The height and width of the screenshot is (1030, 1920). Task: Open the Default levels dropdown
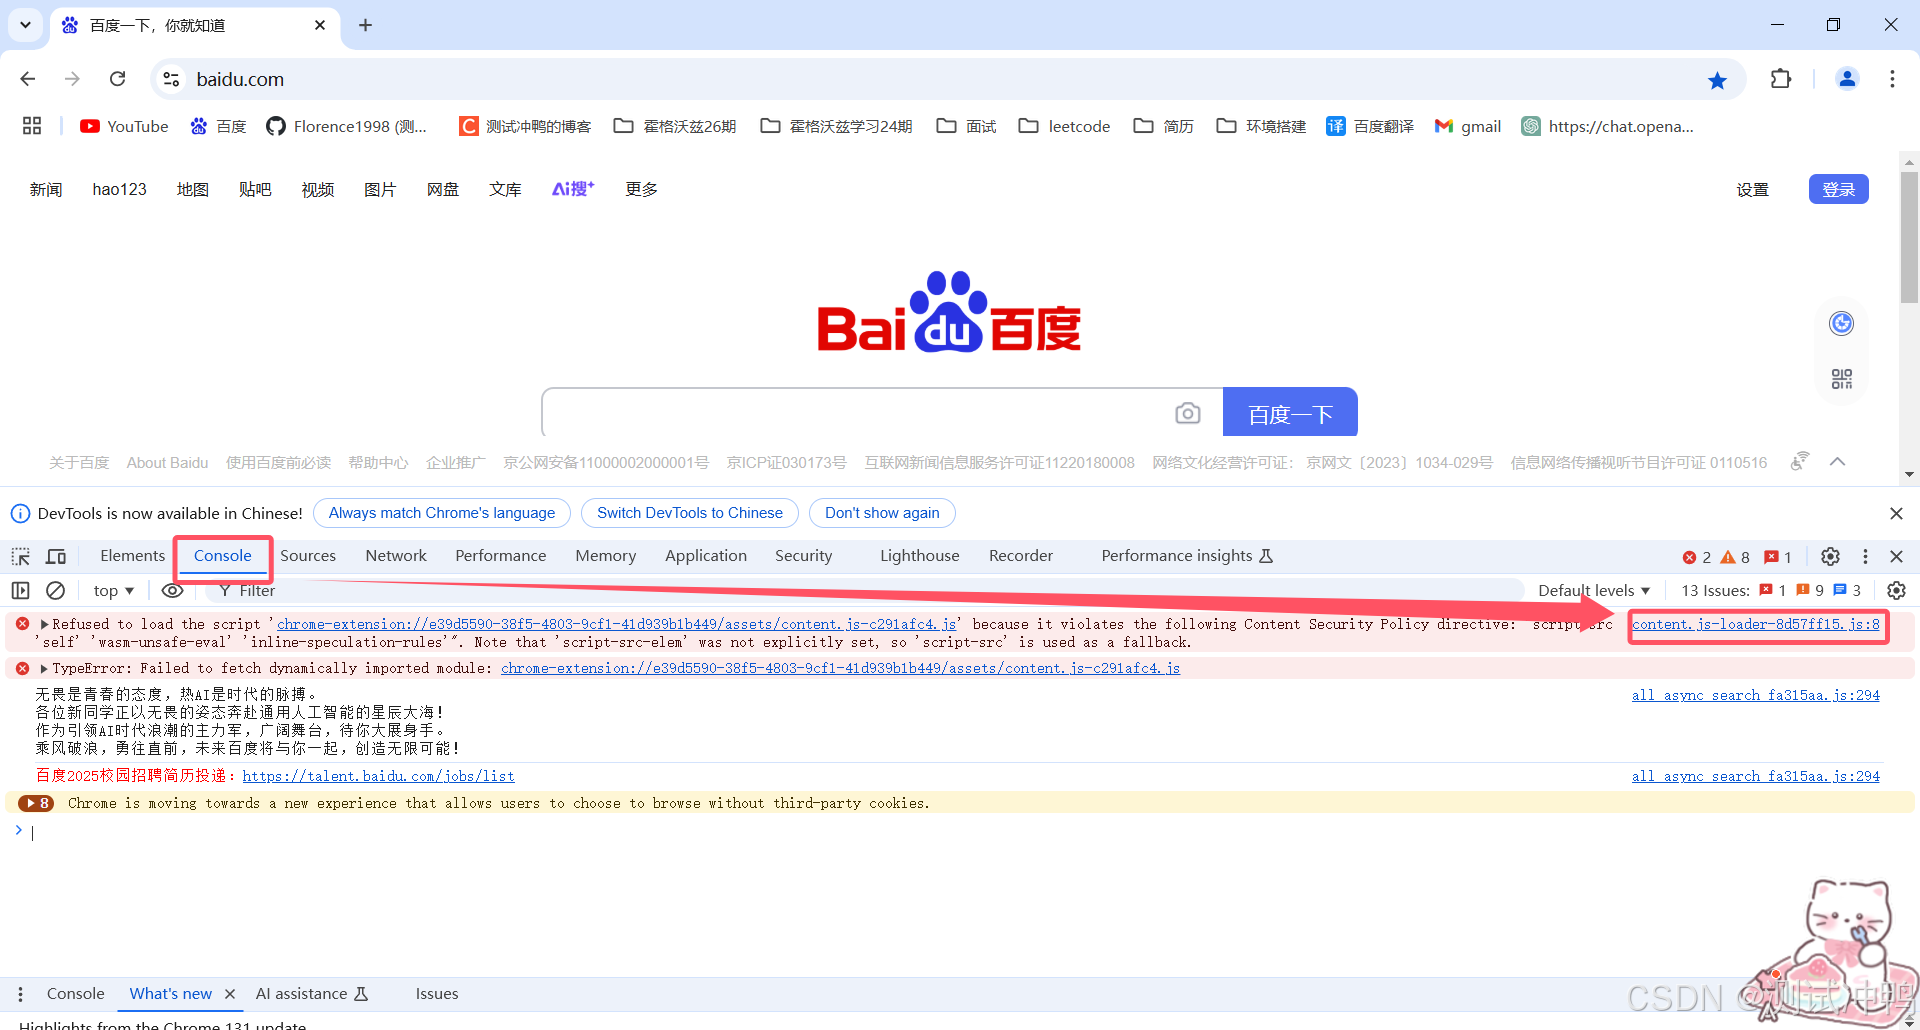tap(1593, 591)
